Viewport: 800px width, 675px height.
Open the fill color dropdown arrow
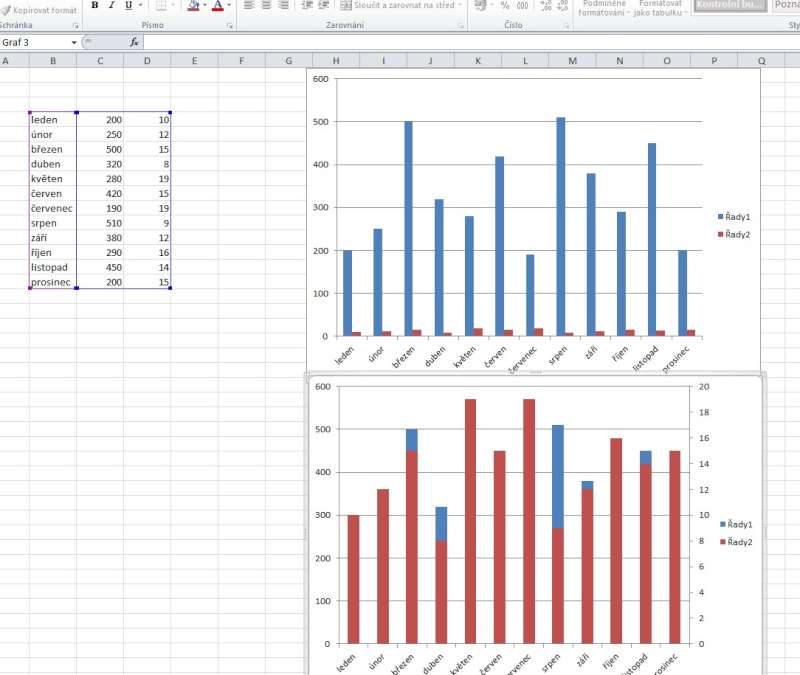(205, 5)
